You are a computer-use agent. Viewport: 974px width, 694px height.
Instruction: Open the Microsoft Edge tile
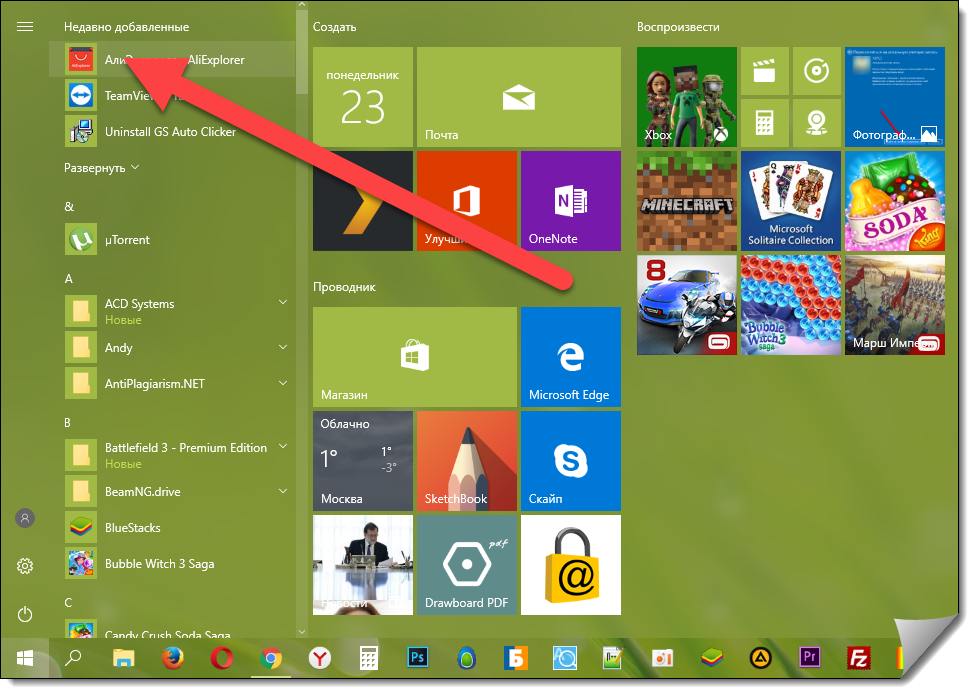point(570,356)
